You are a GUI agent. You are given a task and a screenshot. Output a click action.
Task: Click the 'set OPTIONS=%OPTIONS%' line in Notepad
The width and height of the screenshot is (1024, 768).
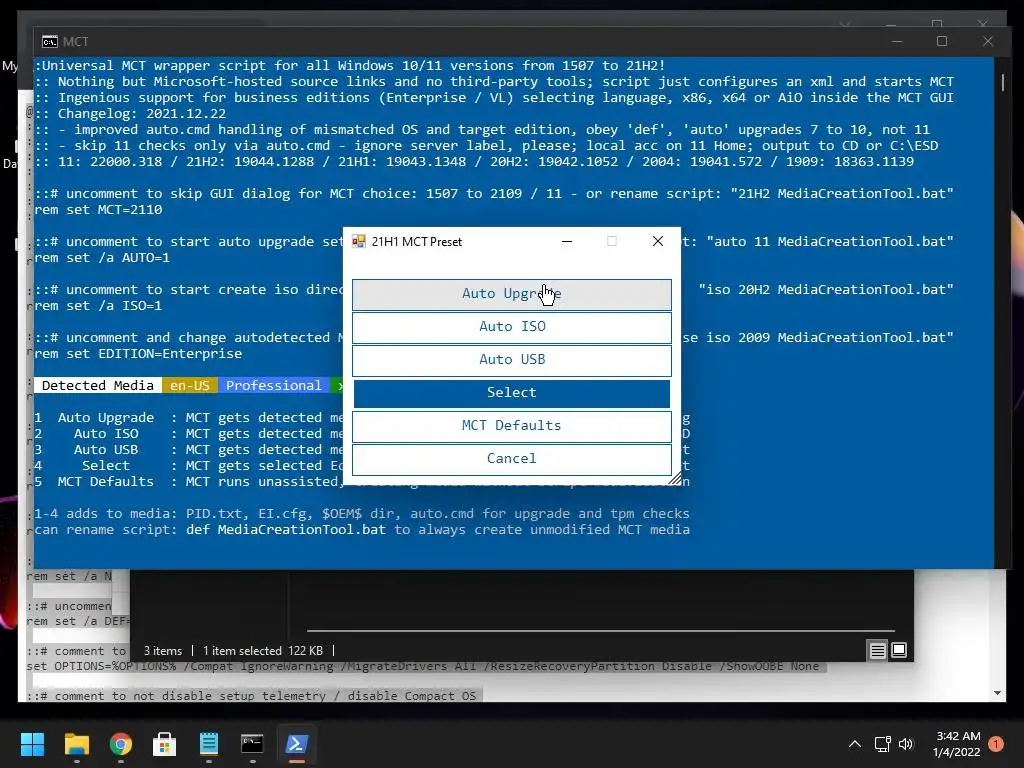(423, 666)
